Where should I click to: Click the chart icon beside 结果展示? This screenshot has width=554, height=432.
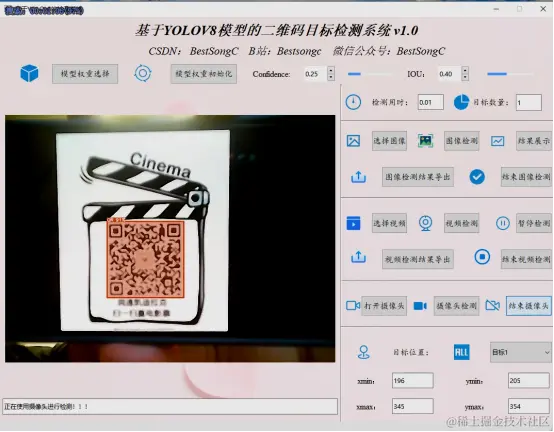pyautogui.click(x=497, y=141)
